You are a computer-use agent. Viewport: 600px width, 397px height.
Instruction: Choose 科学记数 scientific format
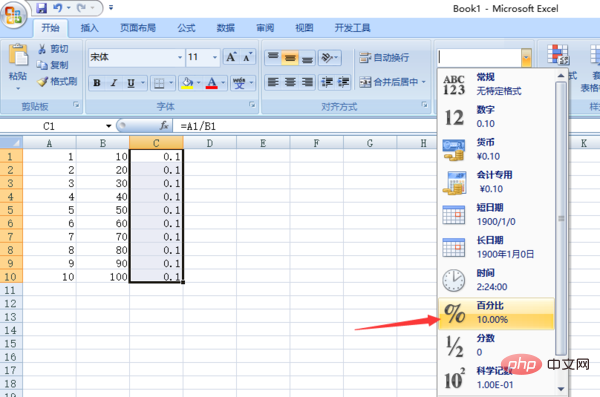(x=496, y=378)
